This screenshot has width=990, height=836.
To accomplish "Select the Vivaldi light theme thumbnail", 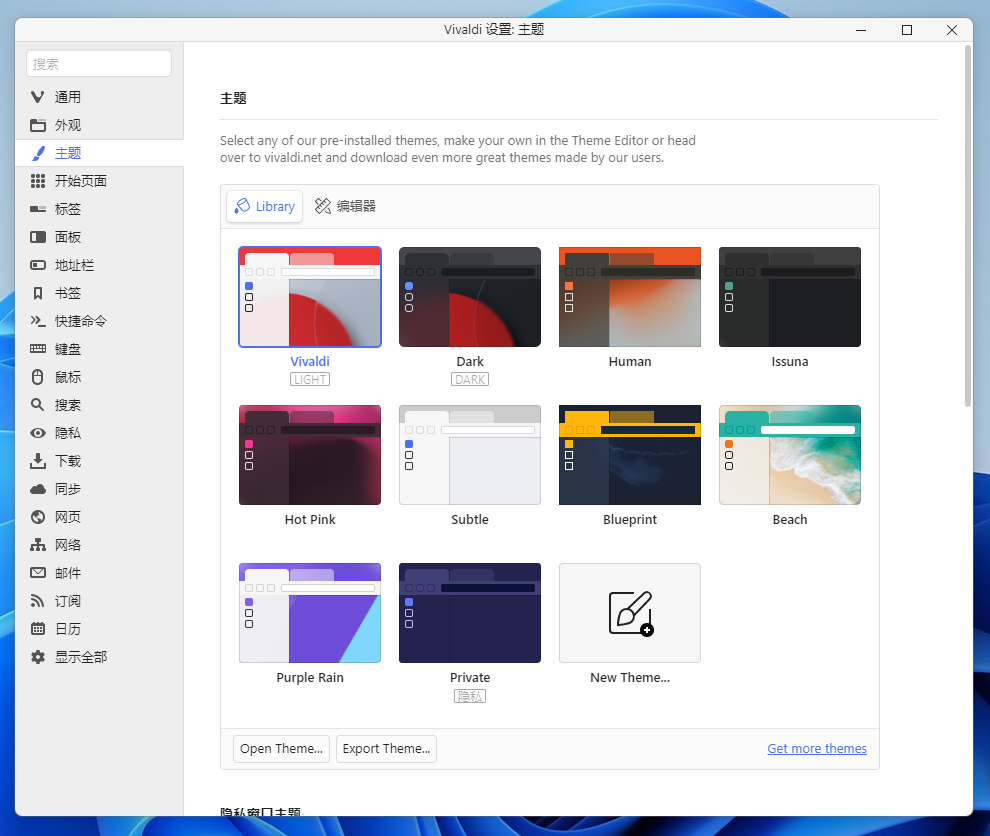I will click(x=310, y=297).
